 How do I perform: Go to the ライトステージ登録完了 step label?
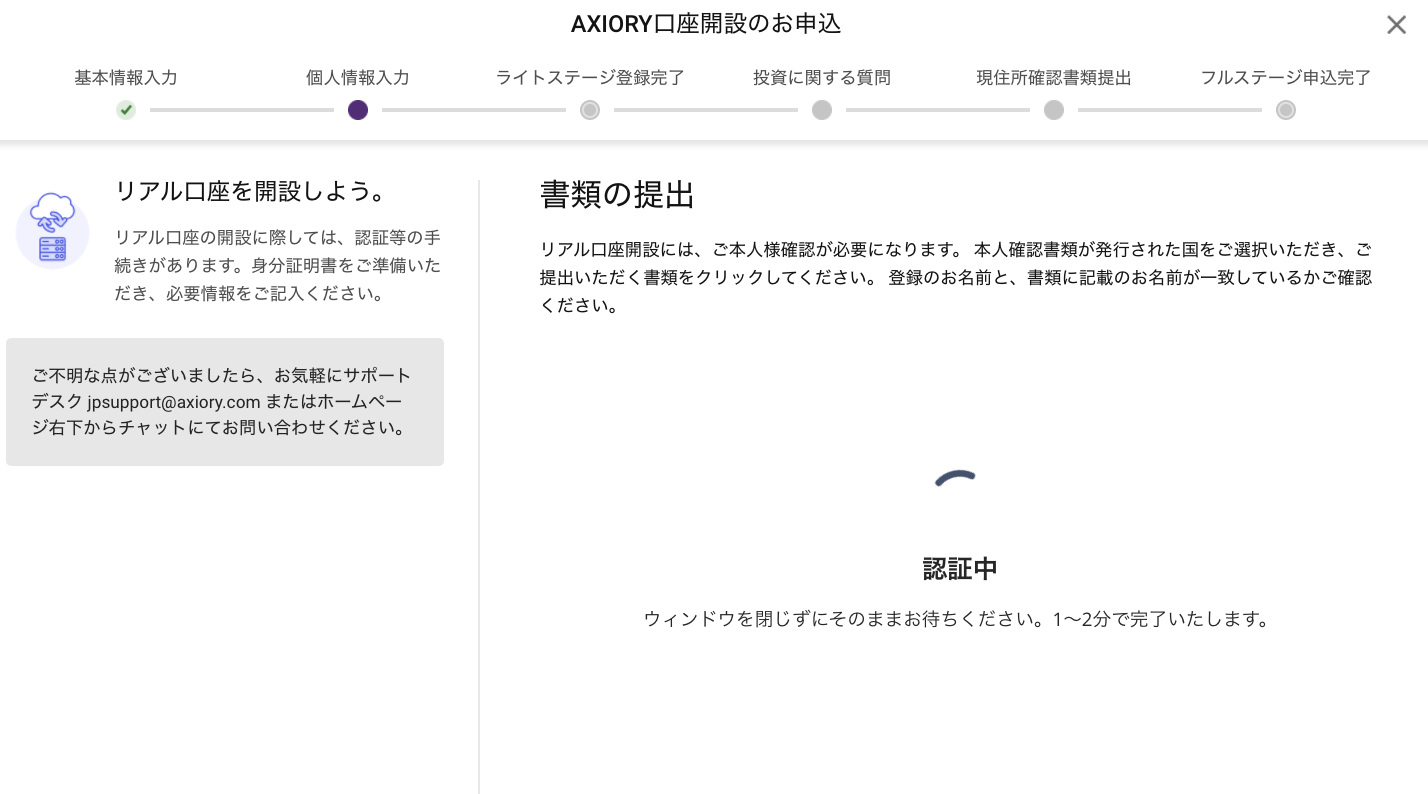(x=590, y=77)
